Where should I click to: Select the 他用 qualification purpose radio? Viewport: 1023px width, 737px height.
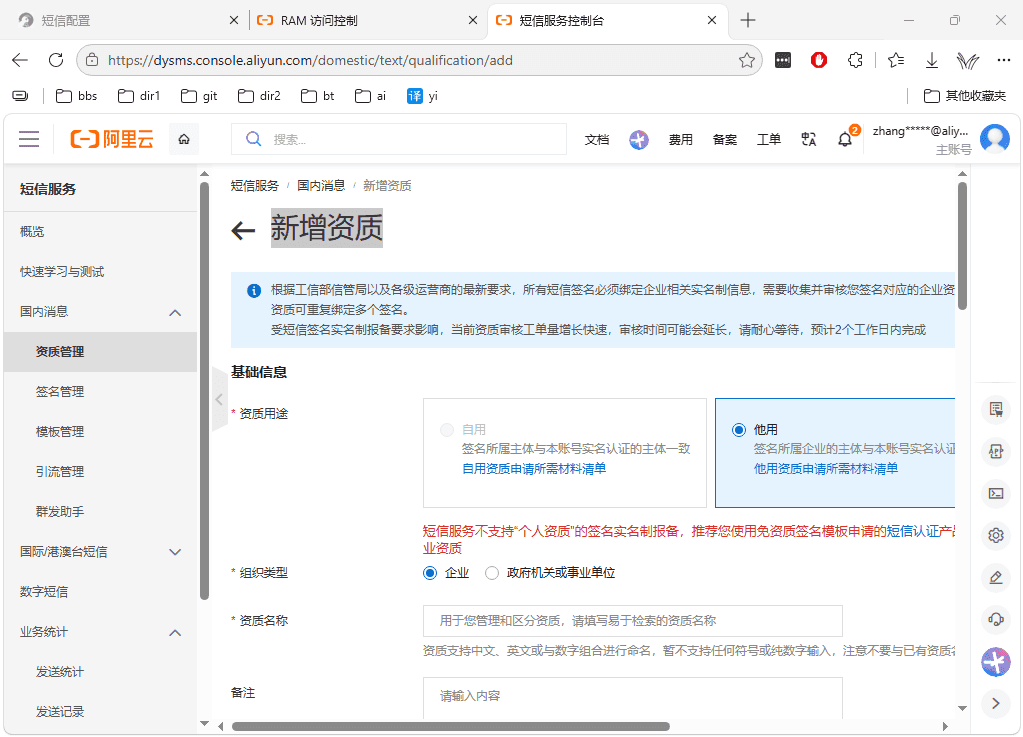pos(739,430)
